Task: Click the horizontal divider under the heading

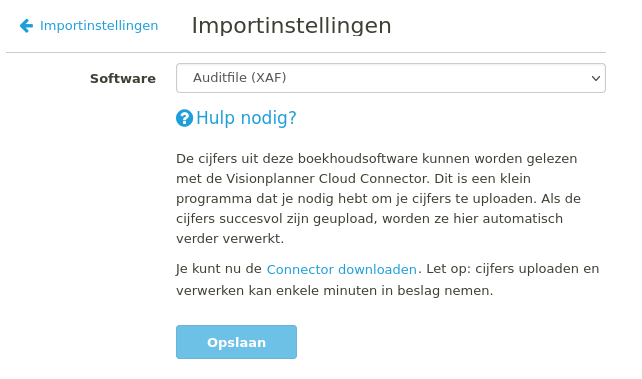Action: pos(306,52)
